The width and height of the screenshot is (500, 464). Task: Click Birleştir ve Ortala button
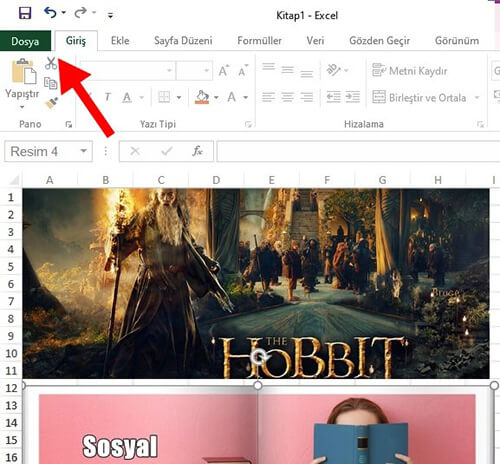click(419, 98)
